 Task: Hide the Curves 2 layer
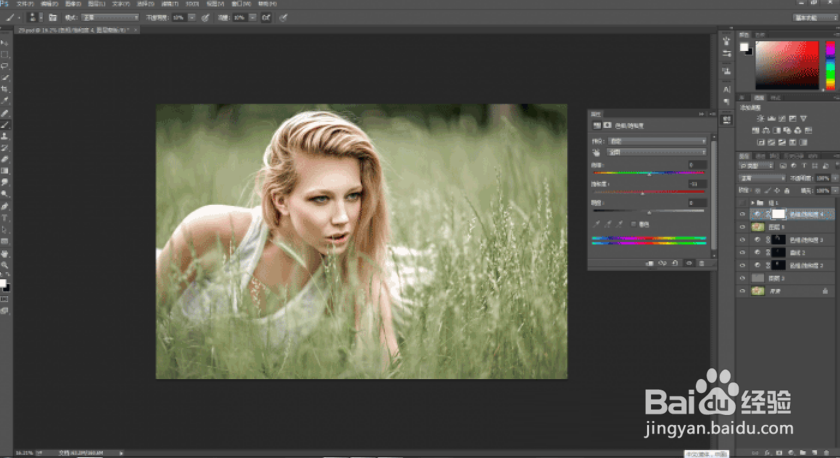(x=742, y=252)
